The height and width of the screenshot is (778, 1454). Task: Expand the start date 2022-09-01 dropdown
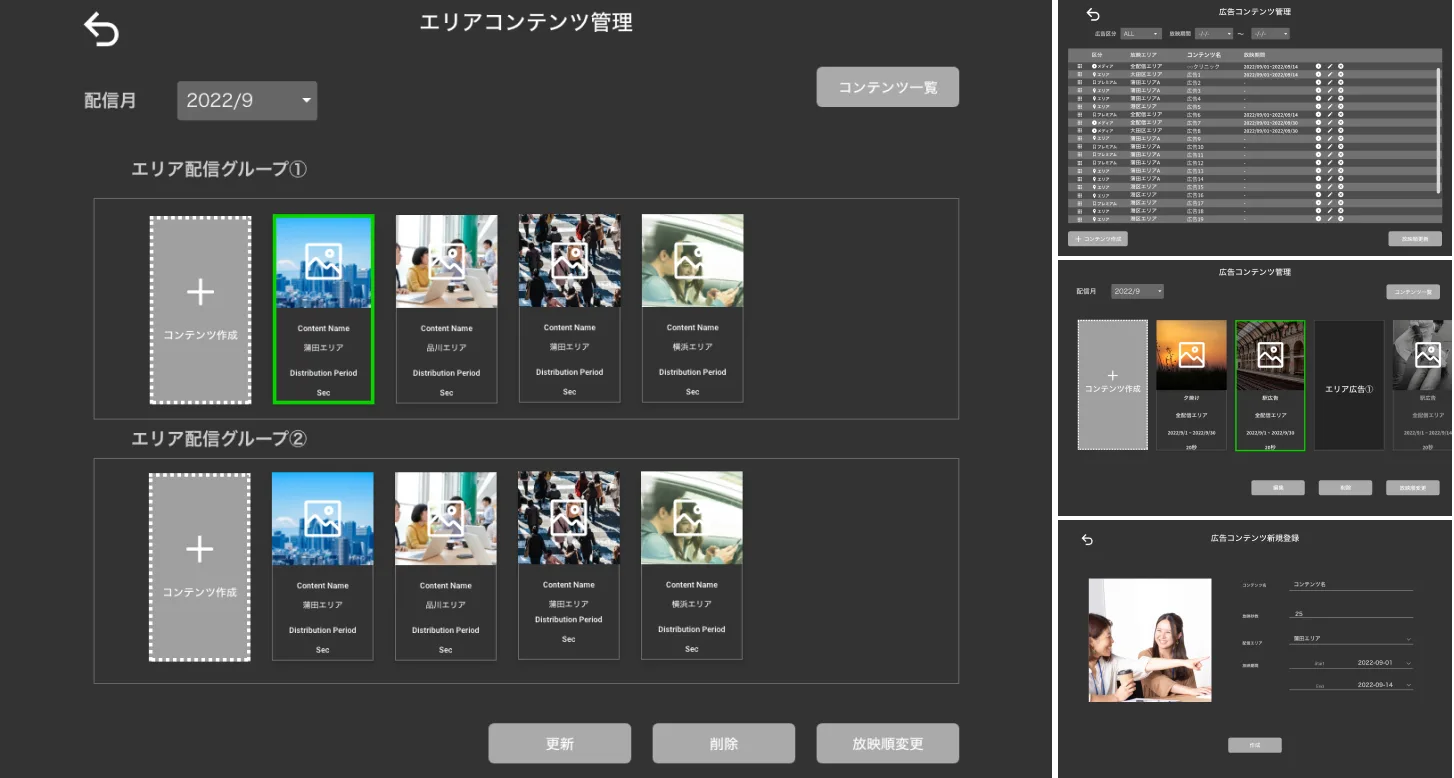(1351, 662)
